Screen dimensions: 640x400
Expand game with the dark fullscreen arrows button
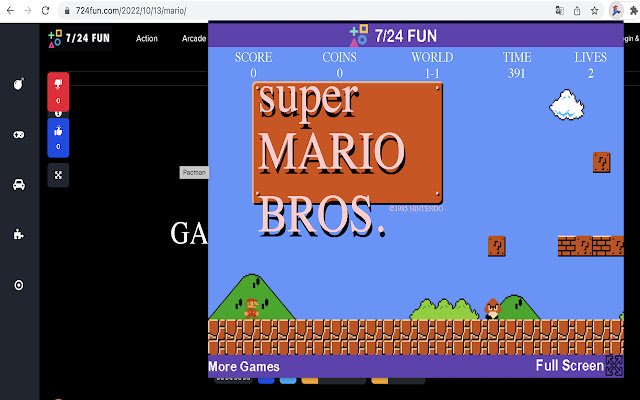(58, 175)
